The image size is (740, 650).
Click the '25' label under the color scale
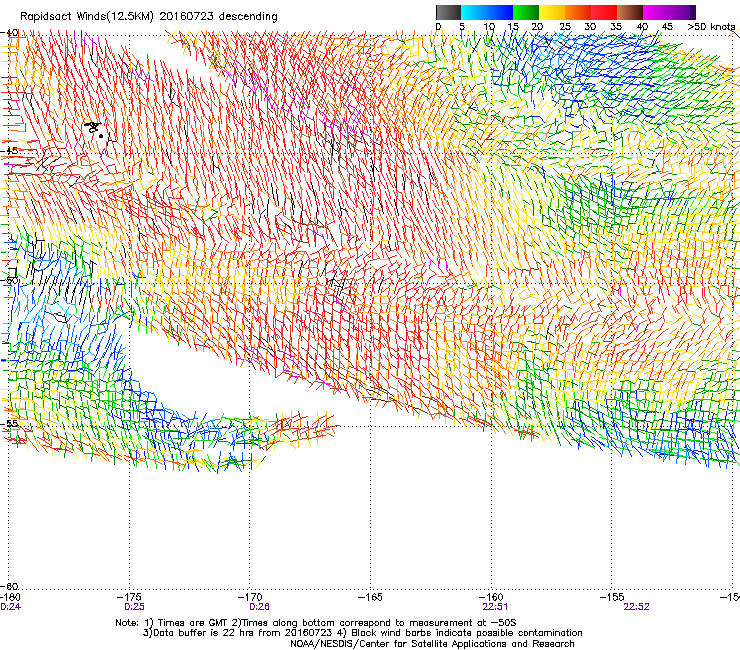pos(565,27)
